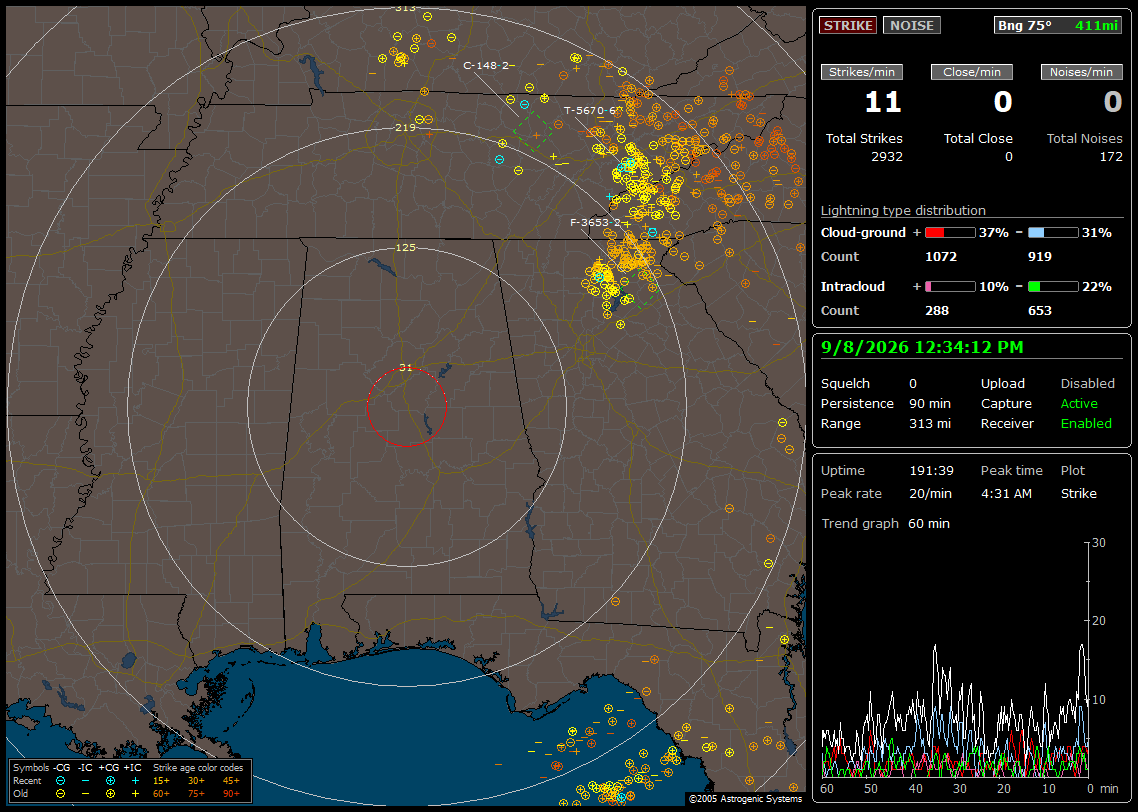Click the date and time display
1138x812 pixels.
[x=922, y=347]
